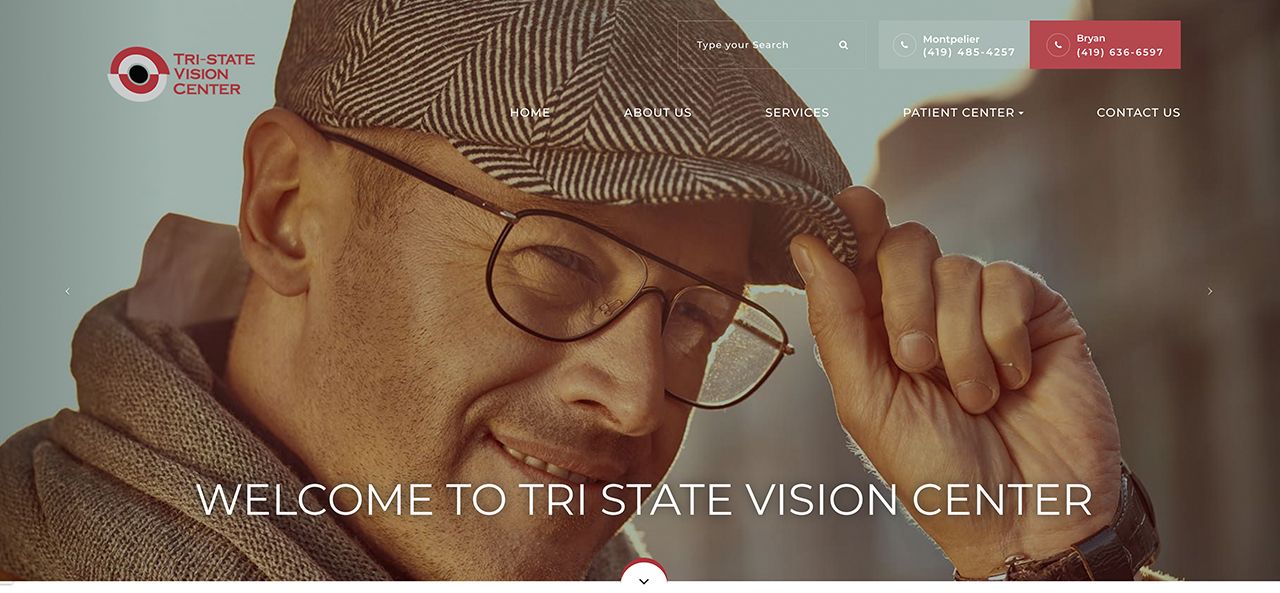Expand the caret next to Patient Center
This screenshot has width=1280, height=593.
(1021, 114)
